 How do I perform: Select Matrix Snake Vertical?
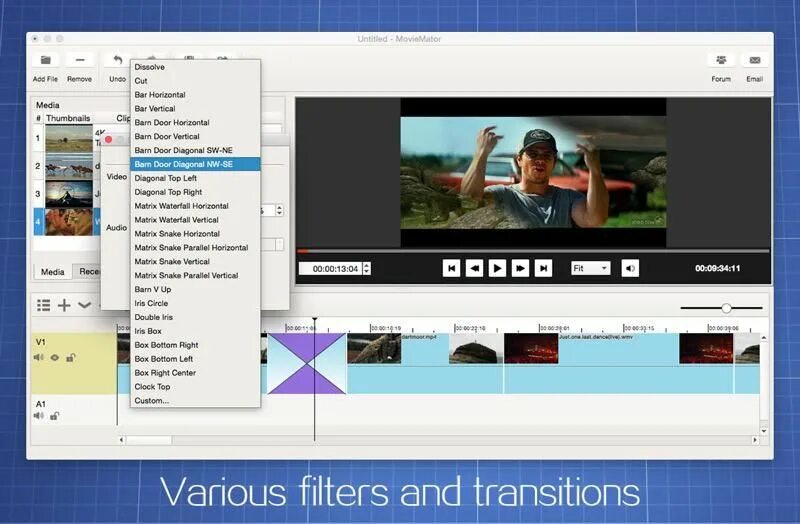coord(195,261)
